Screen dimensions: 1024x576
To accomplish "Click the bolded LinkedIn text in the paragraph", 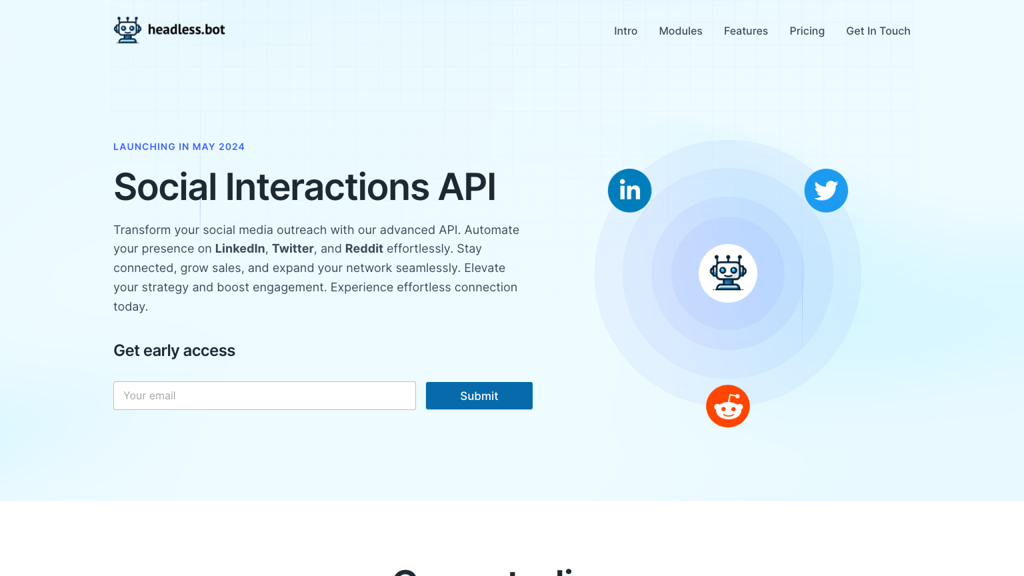I will tap(240, 248).
